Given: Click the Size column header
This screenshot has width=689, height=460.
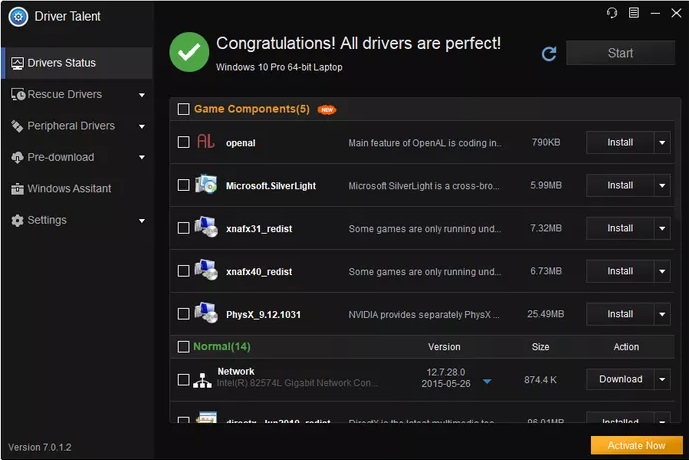Looking at the screenshot, I should click(x=540, y=347).
